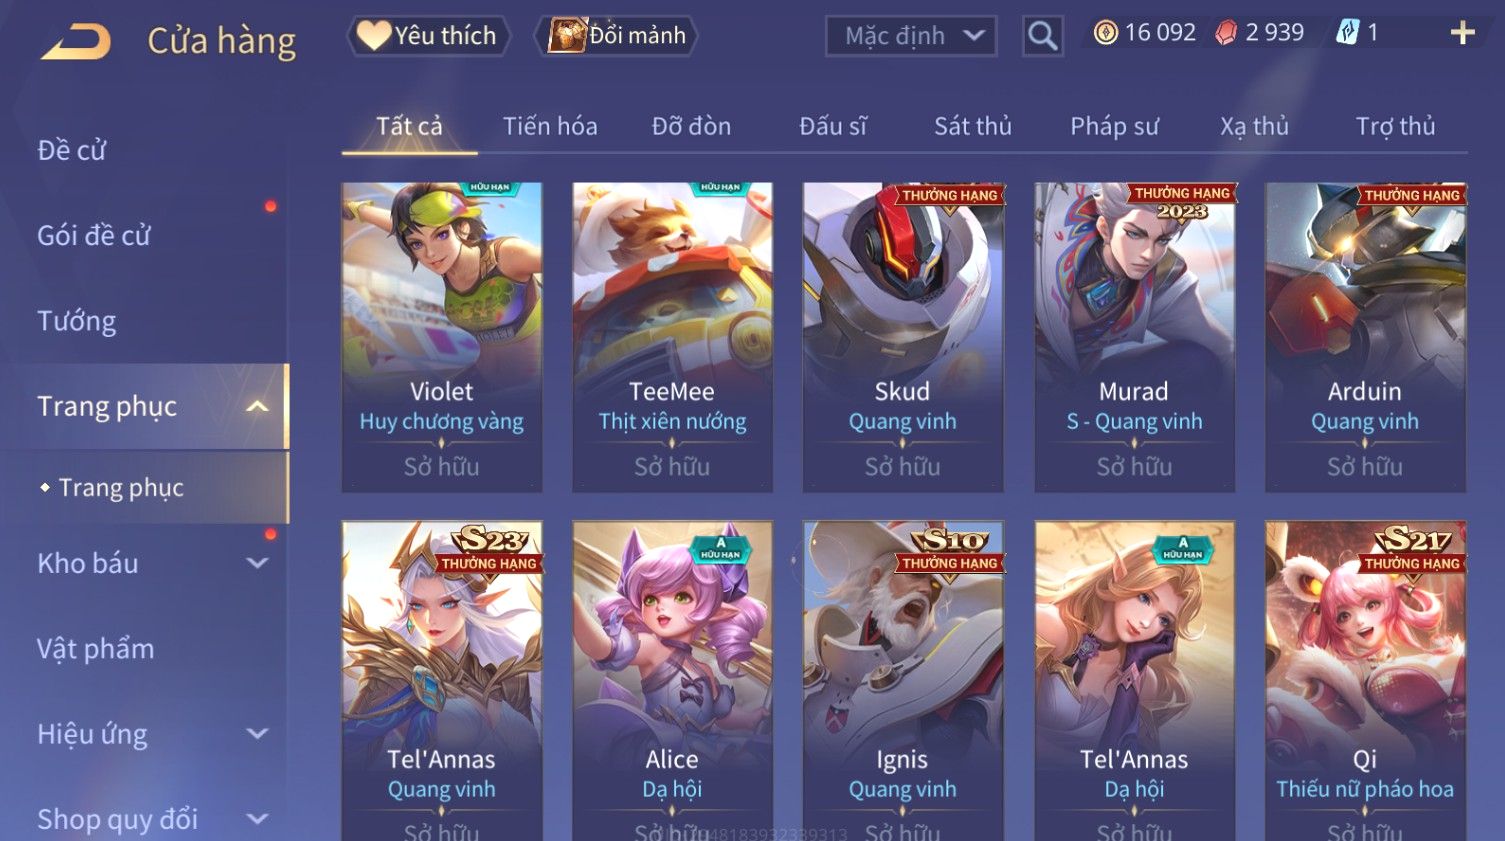Open the Gói đề cử menu
Screen dimensions: 1505x841
tap(94, 236)
